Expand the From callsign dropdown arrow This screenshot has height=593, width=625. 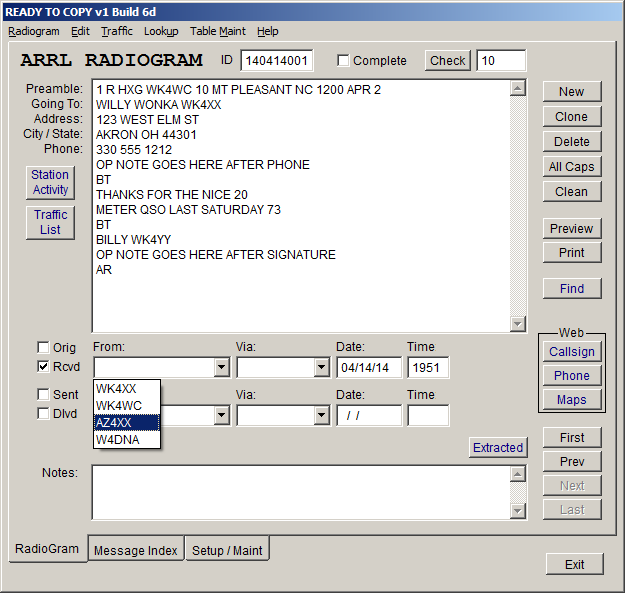[x=221, y=367]
